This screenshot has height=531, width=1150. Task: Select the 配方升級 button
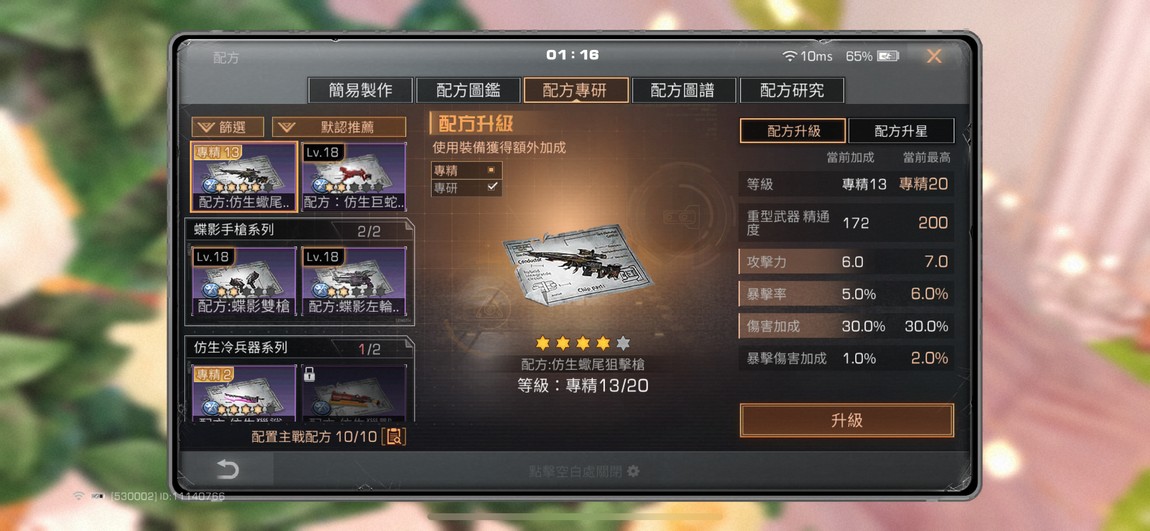point(793,131)
